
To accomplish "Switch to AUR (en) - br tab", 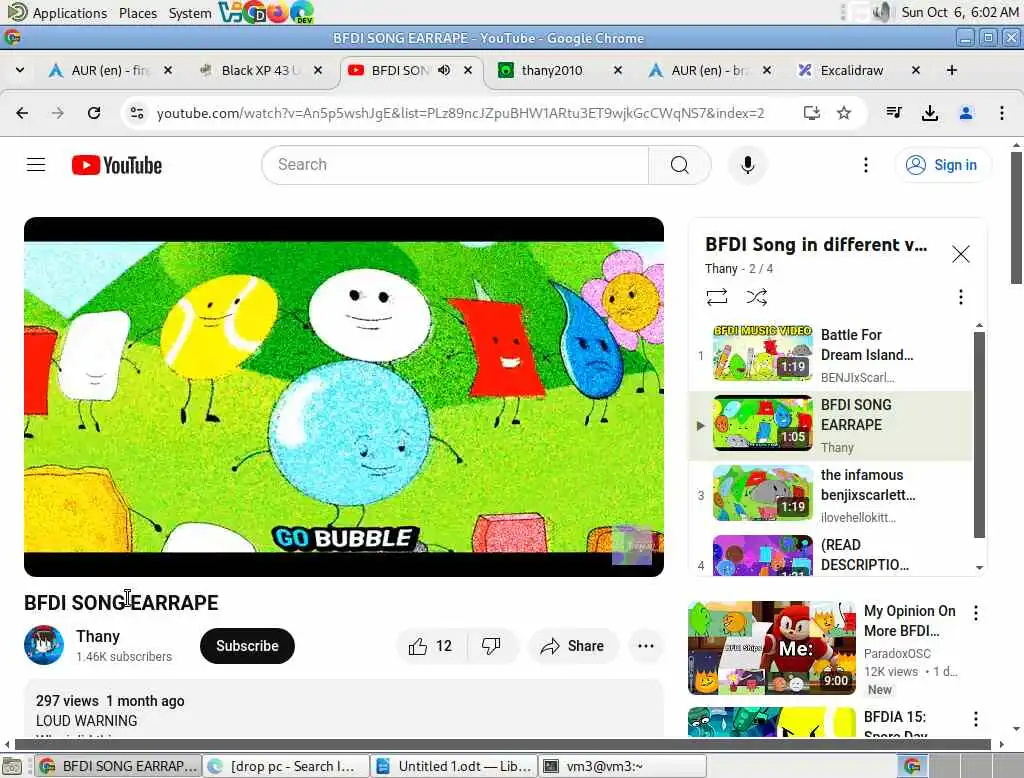I will (709, 70).
